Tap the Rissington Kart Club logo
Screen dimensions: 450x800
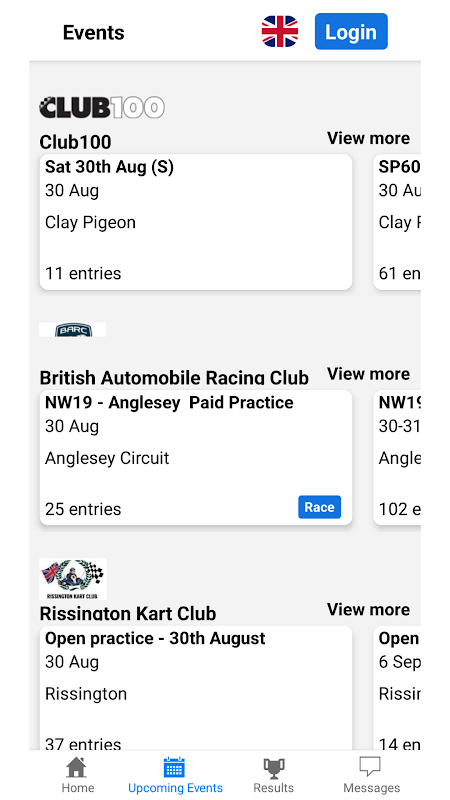point(73,579)
